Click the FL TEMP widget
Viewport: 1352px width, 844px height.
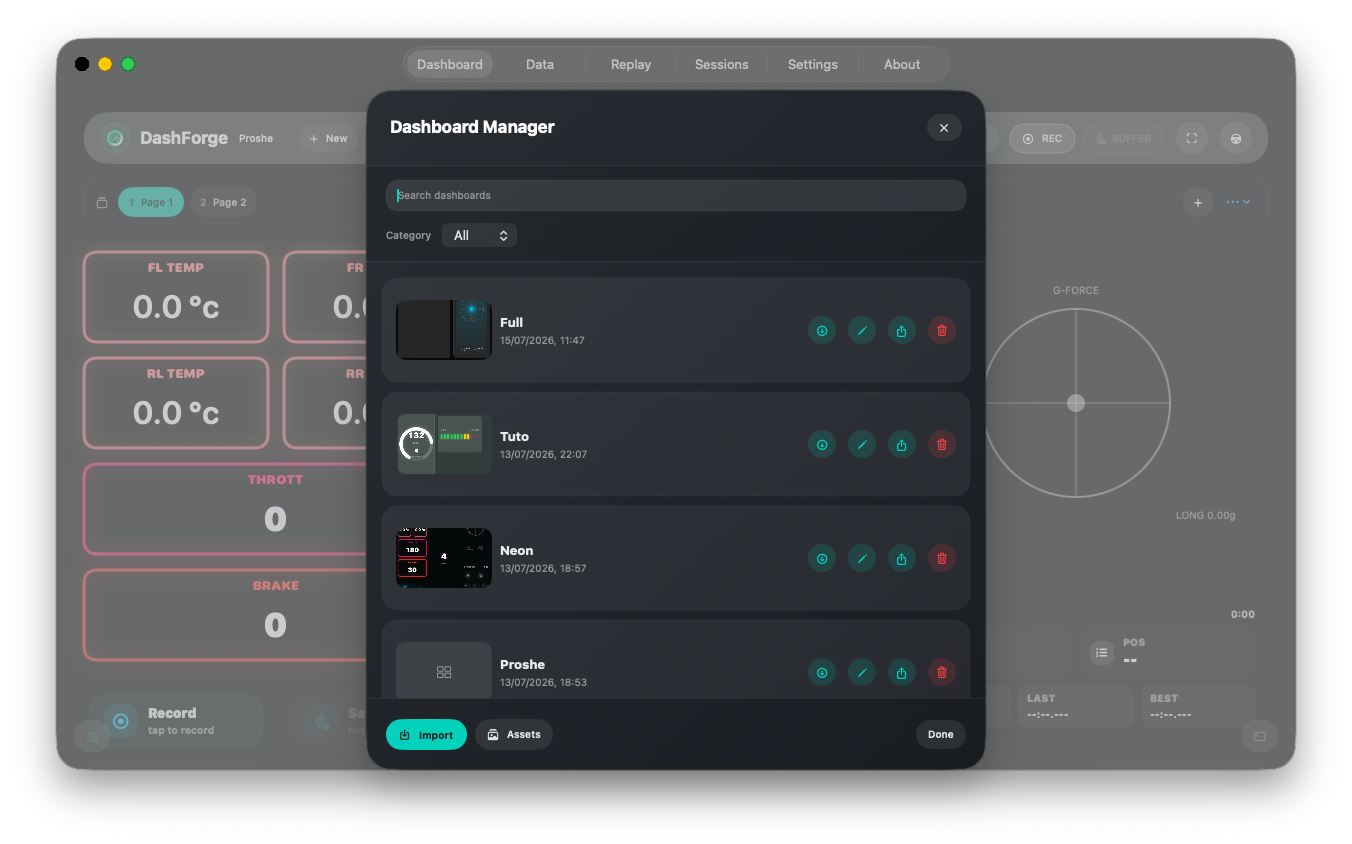[176, 297]
